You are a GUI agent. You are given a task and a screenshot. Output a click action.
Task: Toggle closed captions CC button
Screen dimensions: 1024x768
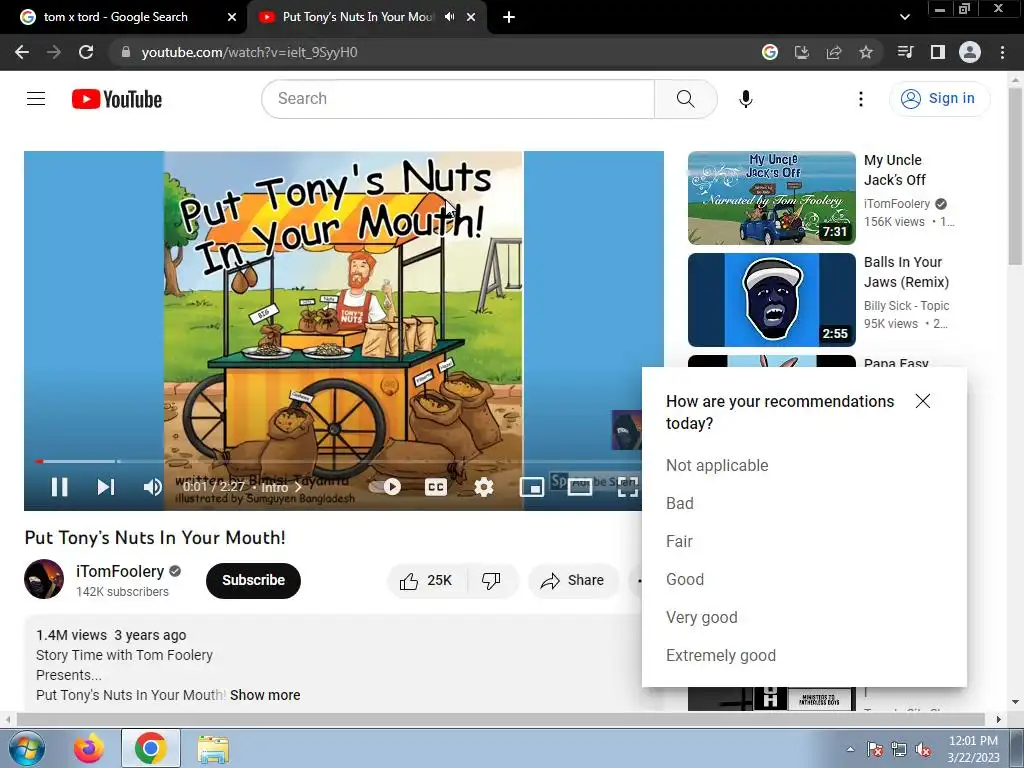pos(436,487)
